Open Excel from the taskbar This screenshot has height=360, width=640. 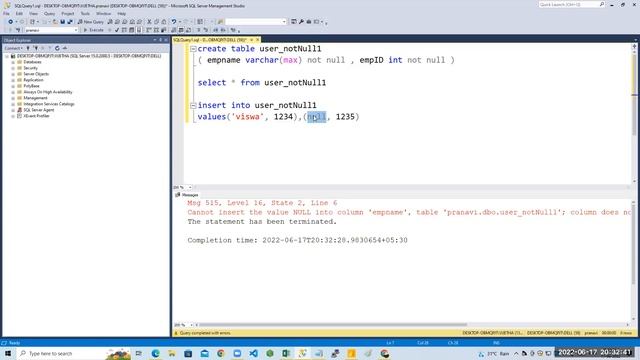[x=286, y=353]
